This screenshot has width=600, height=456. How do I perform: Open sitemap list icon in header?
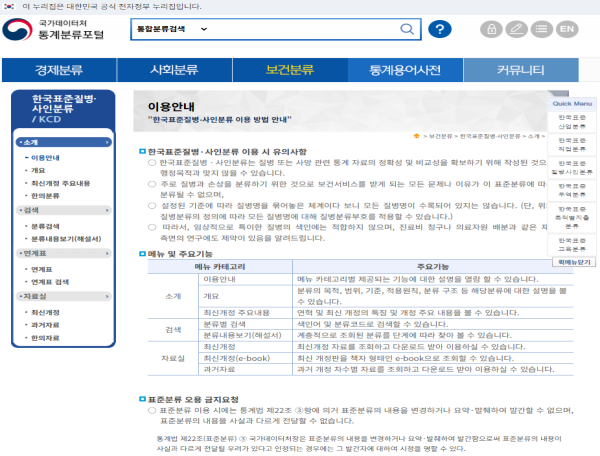click(540, 29)
